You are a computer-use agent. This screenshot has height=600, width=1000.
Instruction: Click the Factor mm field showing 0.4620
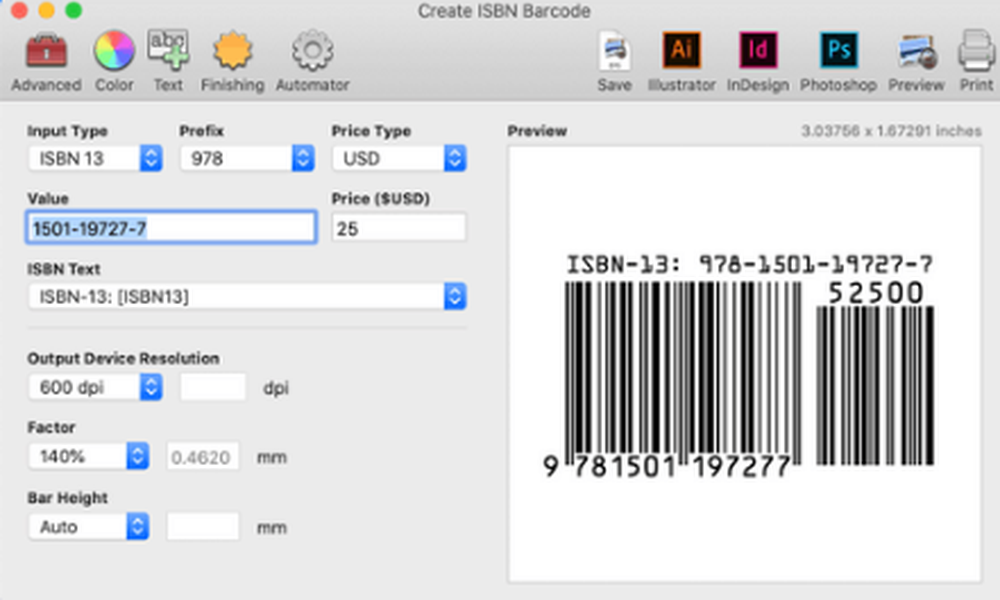203,457
